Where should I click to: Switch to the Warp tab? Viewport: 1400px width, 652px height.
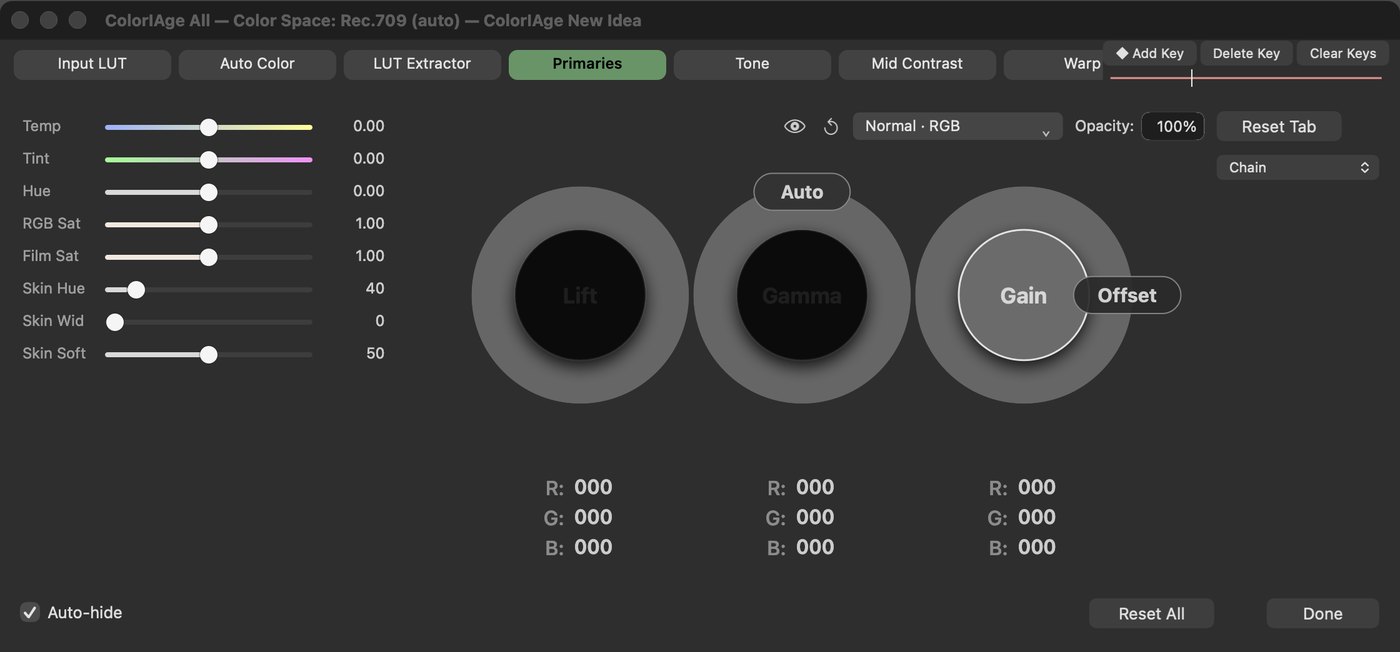coord(1055,64)
